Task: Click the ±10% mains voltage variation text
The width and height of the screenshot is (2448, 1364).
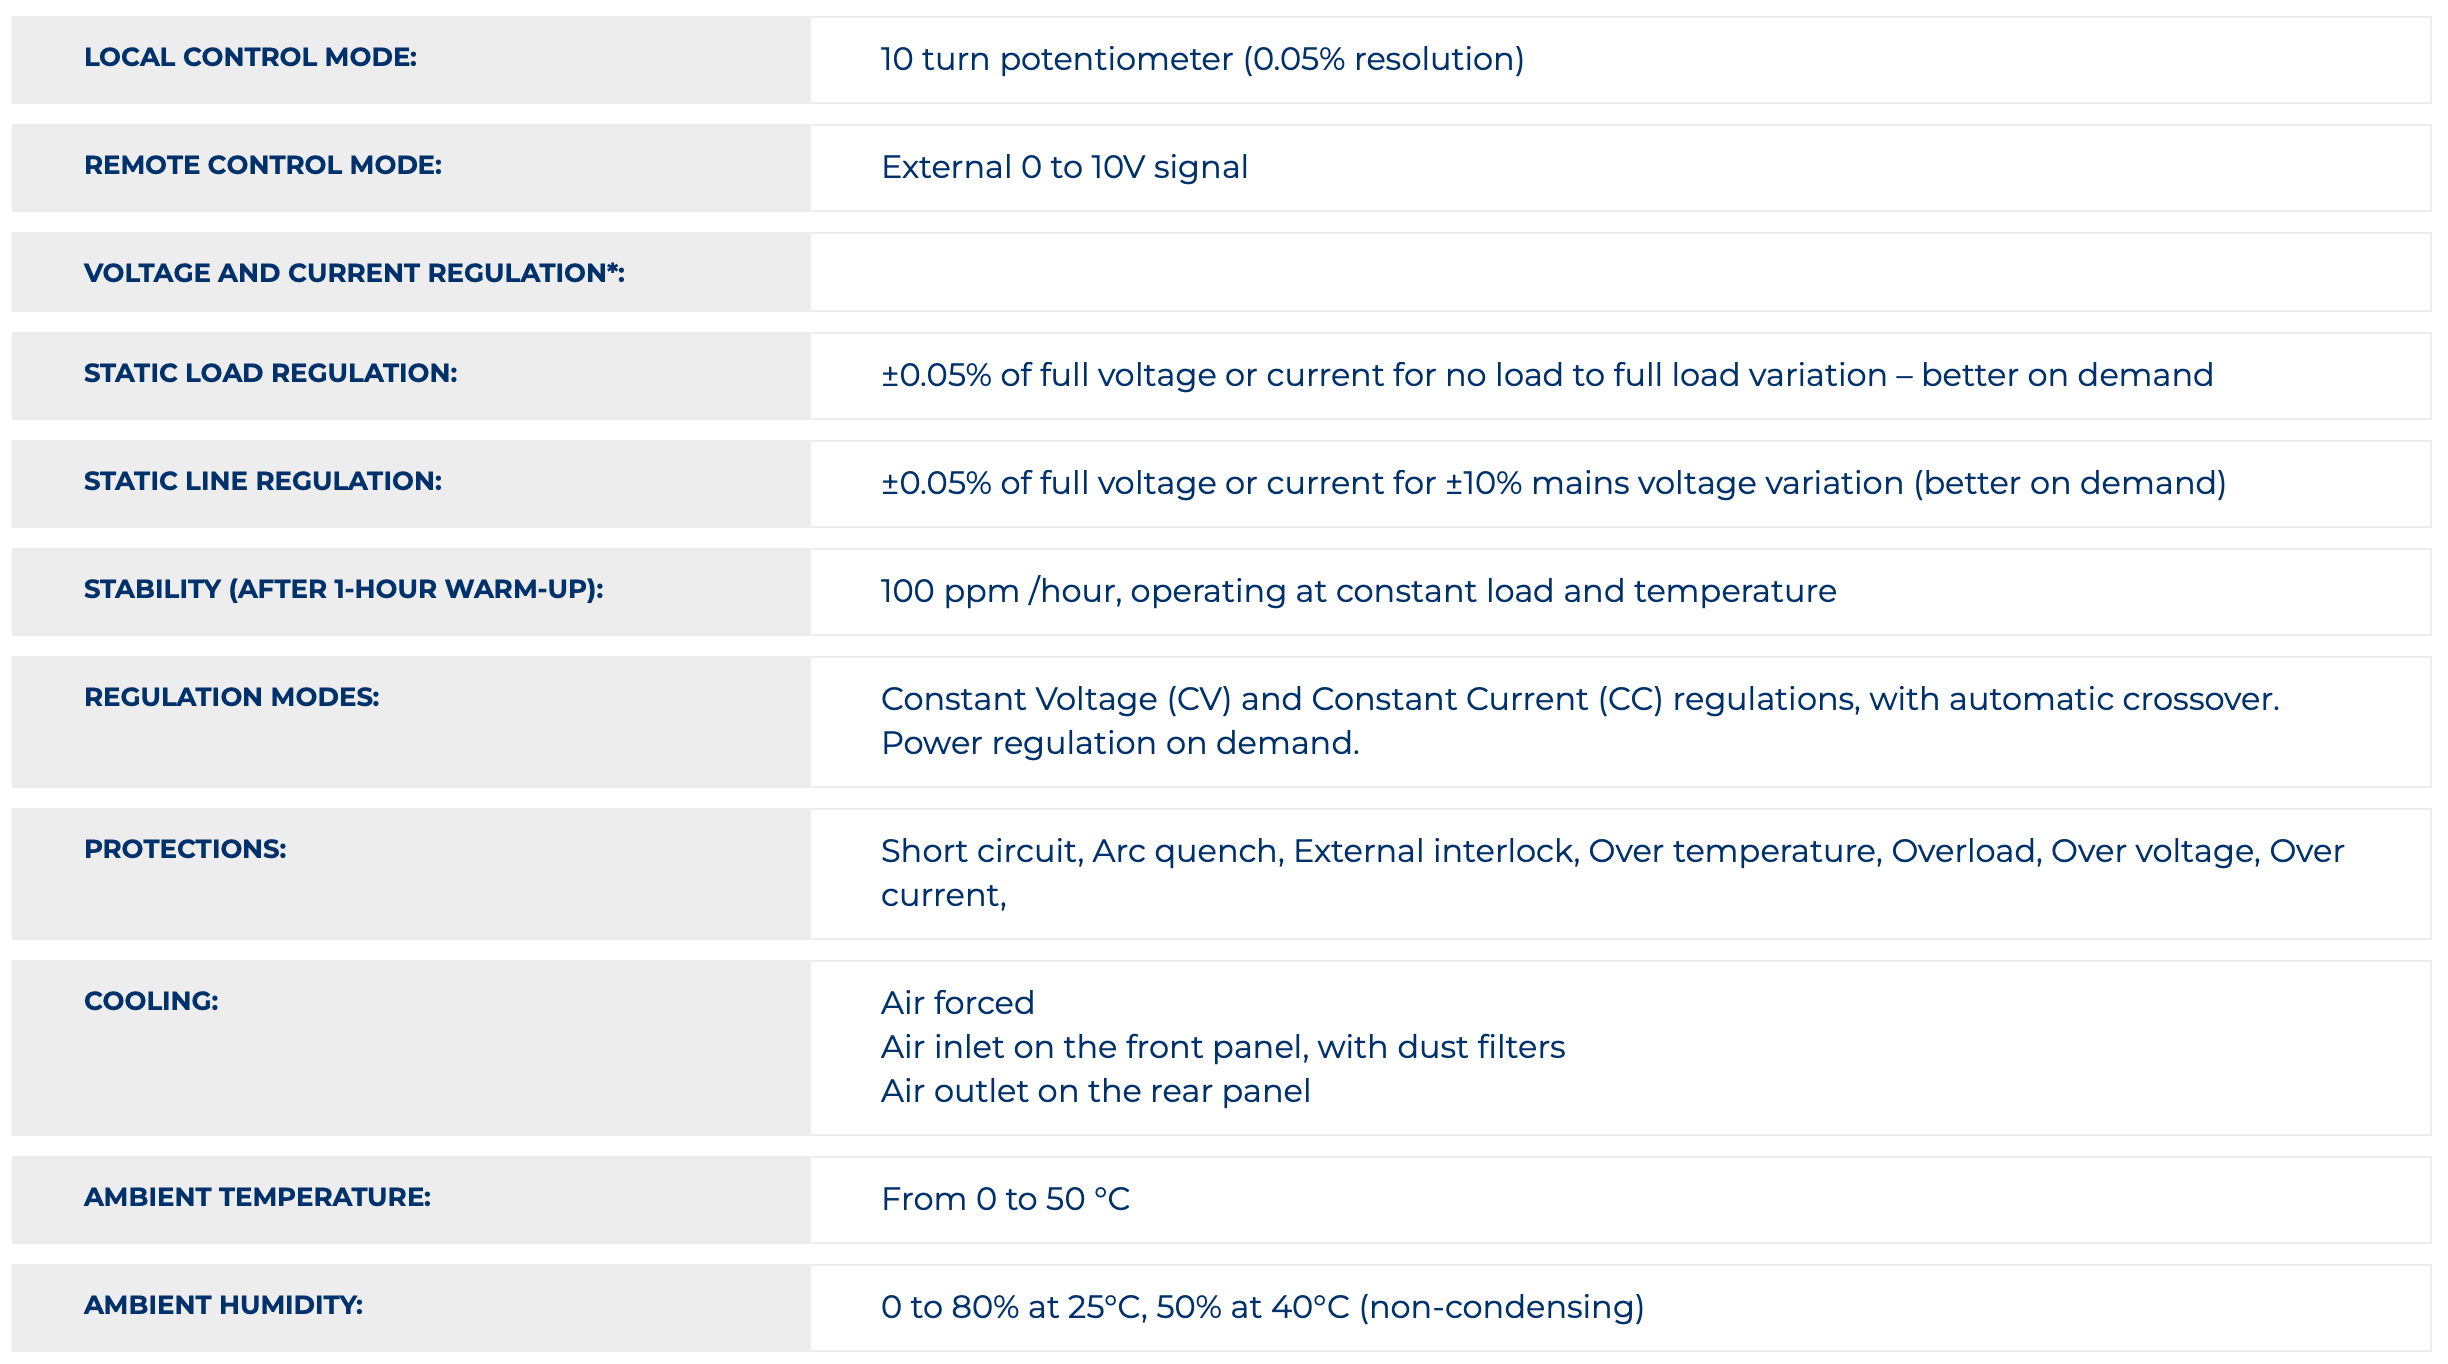Action: [x=1674, y=484]
